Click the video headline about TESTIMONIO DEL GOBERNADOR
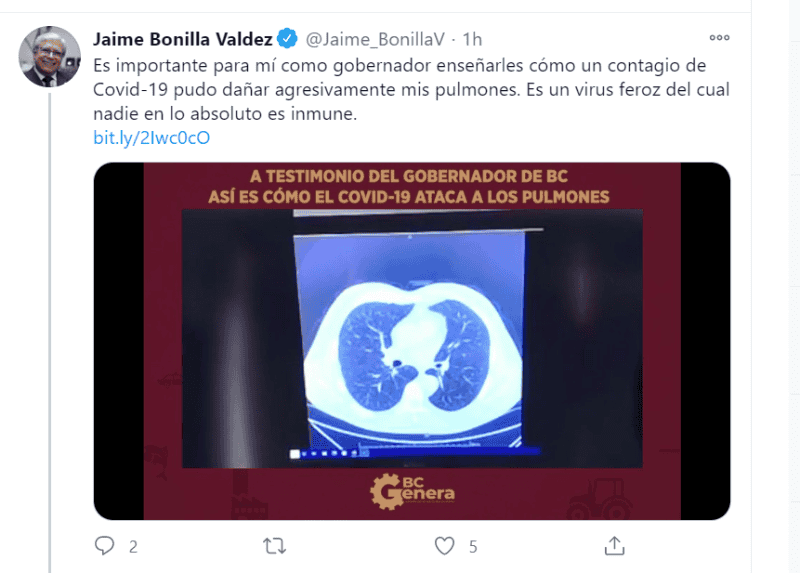This screenshot has height=573, width=800. pos(409,187)
